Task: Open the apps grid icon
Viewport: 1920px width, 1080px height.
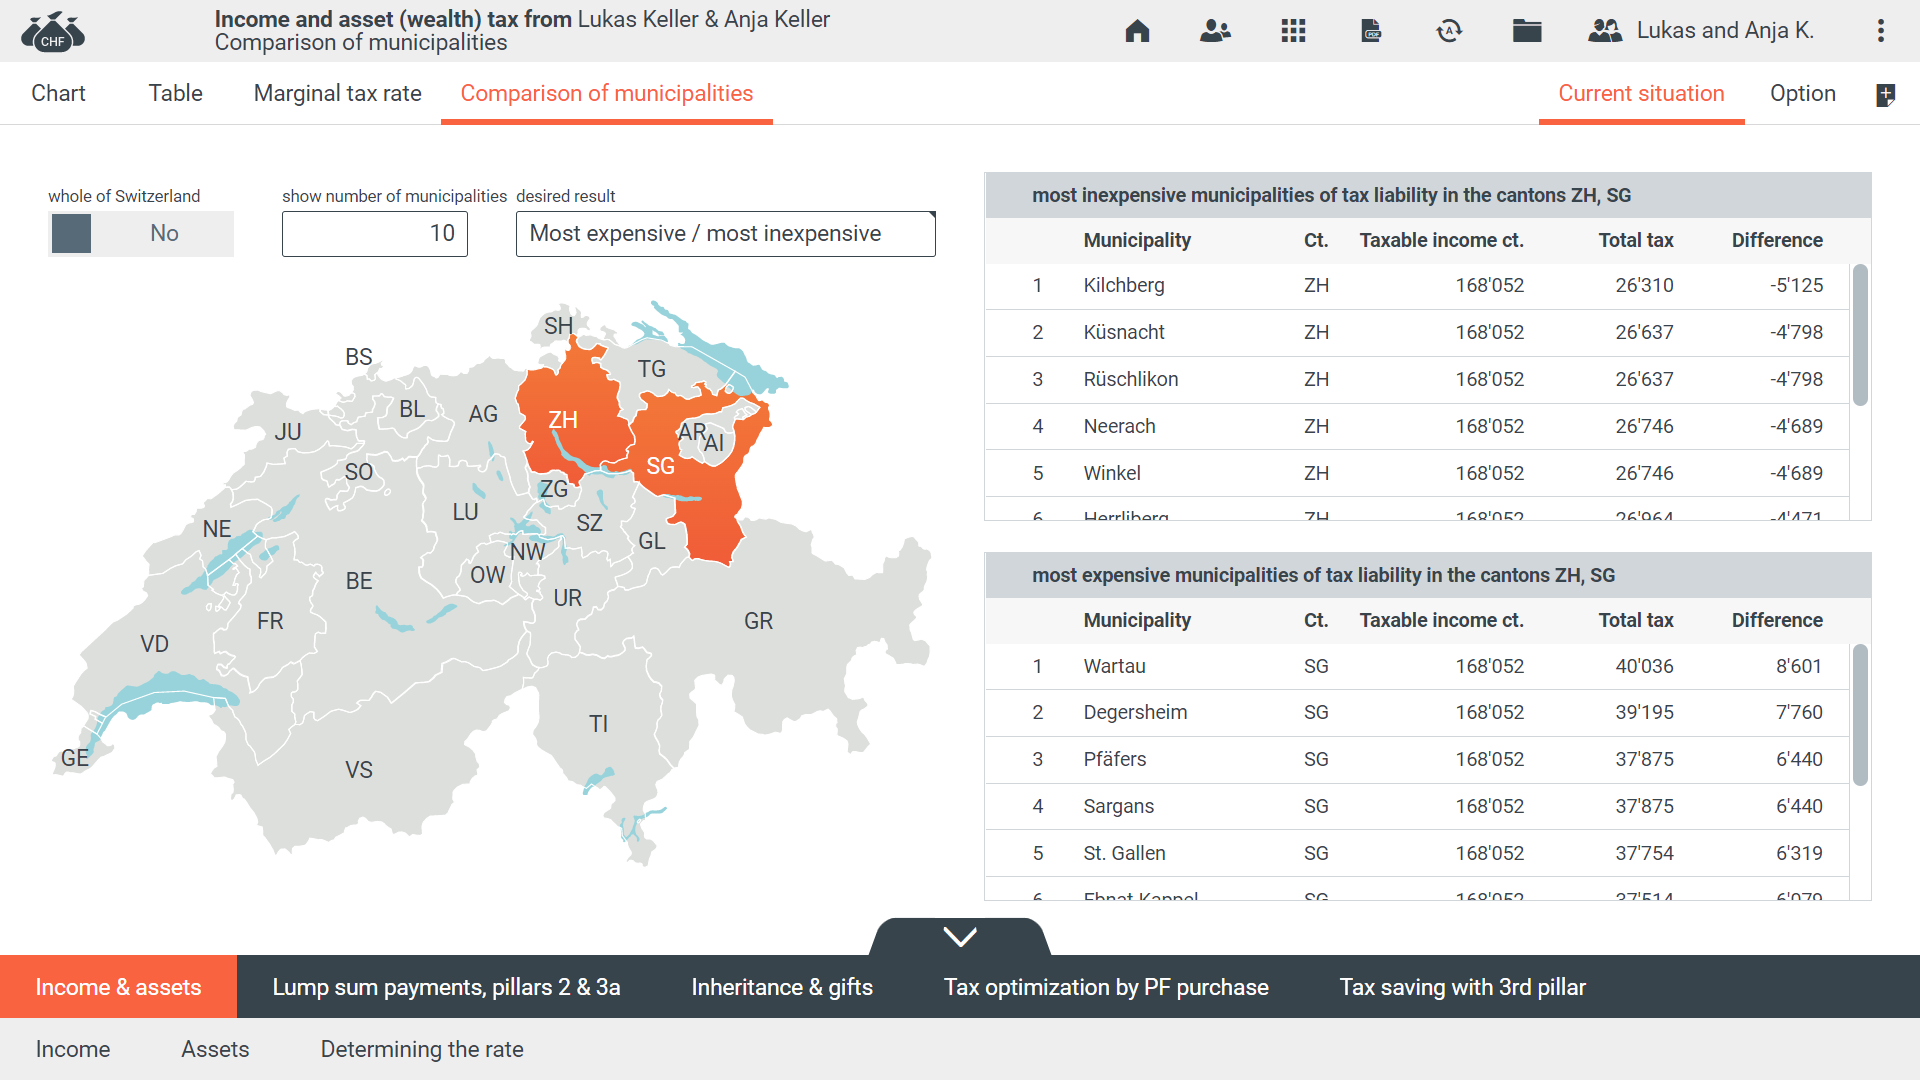Action: (1293, 31)
